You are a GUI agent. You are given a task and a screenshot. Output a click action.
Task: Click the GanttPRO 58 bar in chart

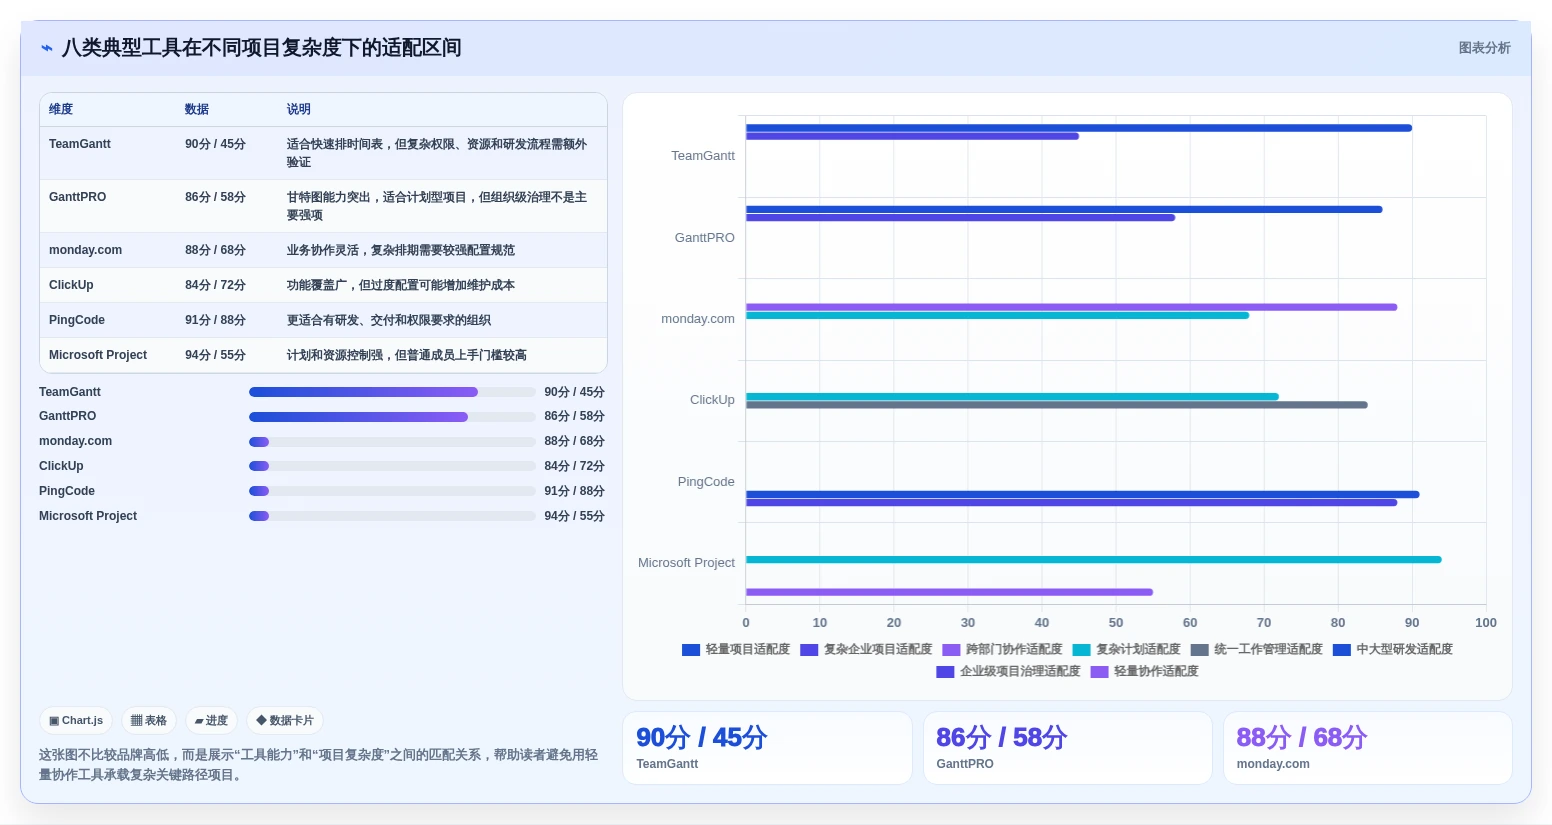[x=960, y=217]
